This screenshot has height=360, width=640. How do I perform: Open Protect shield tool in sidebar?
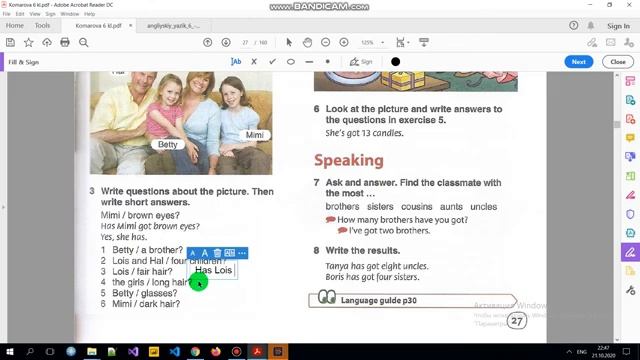[x=630, y=214]
